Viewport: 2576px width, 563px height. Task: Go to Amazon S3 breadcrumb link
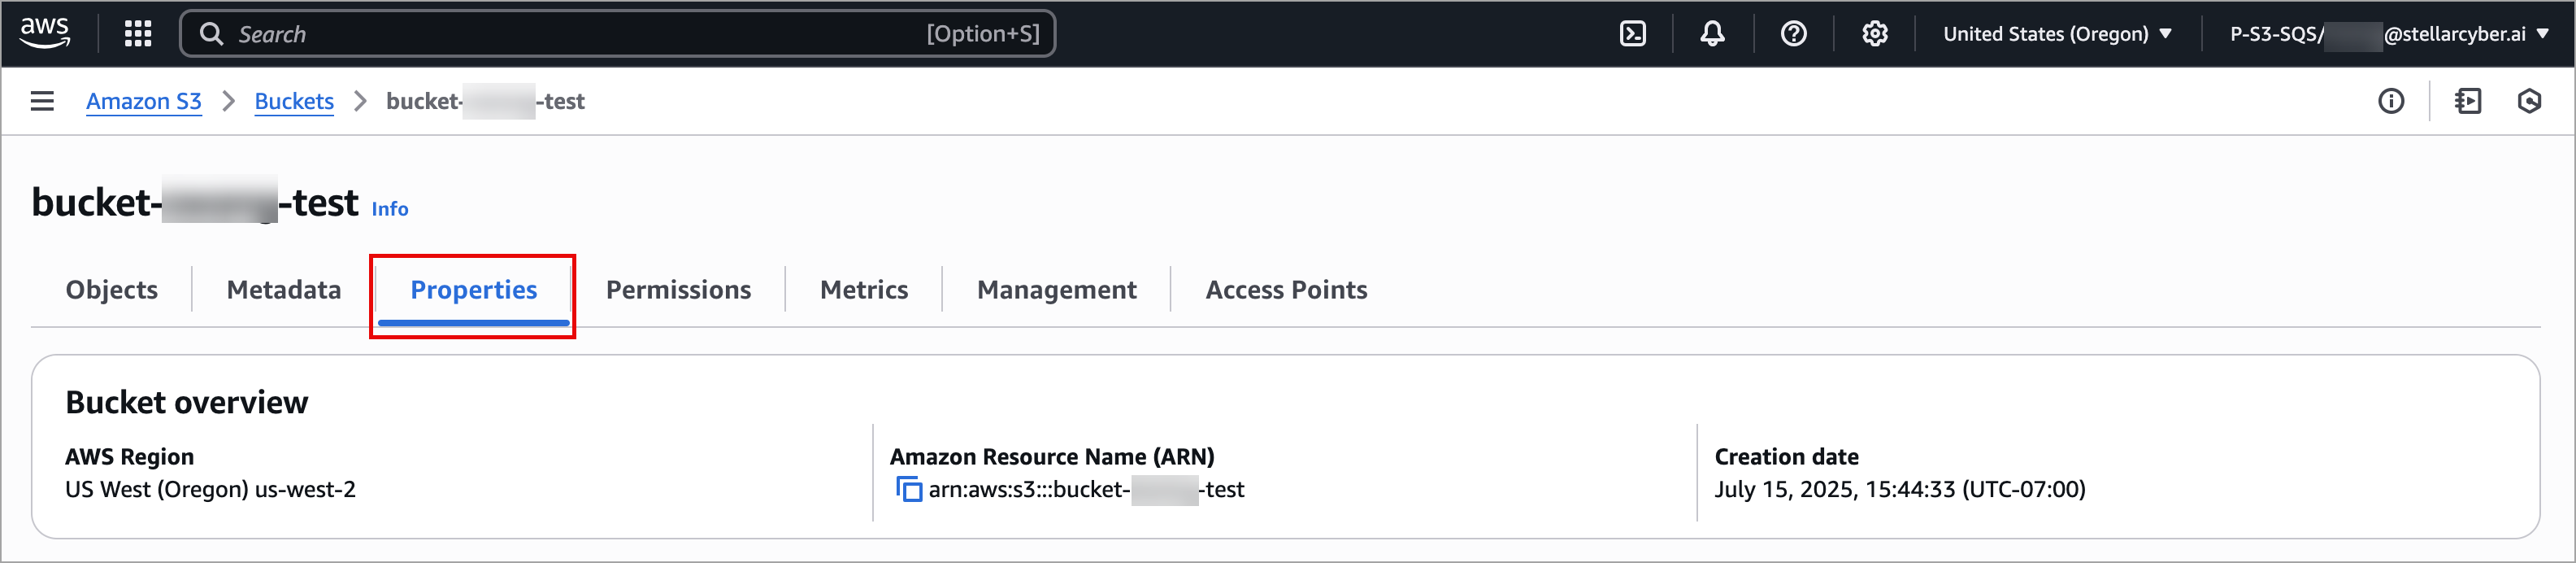pyautogui.click(x=144, y=101)
